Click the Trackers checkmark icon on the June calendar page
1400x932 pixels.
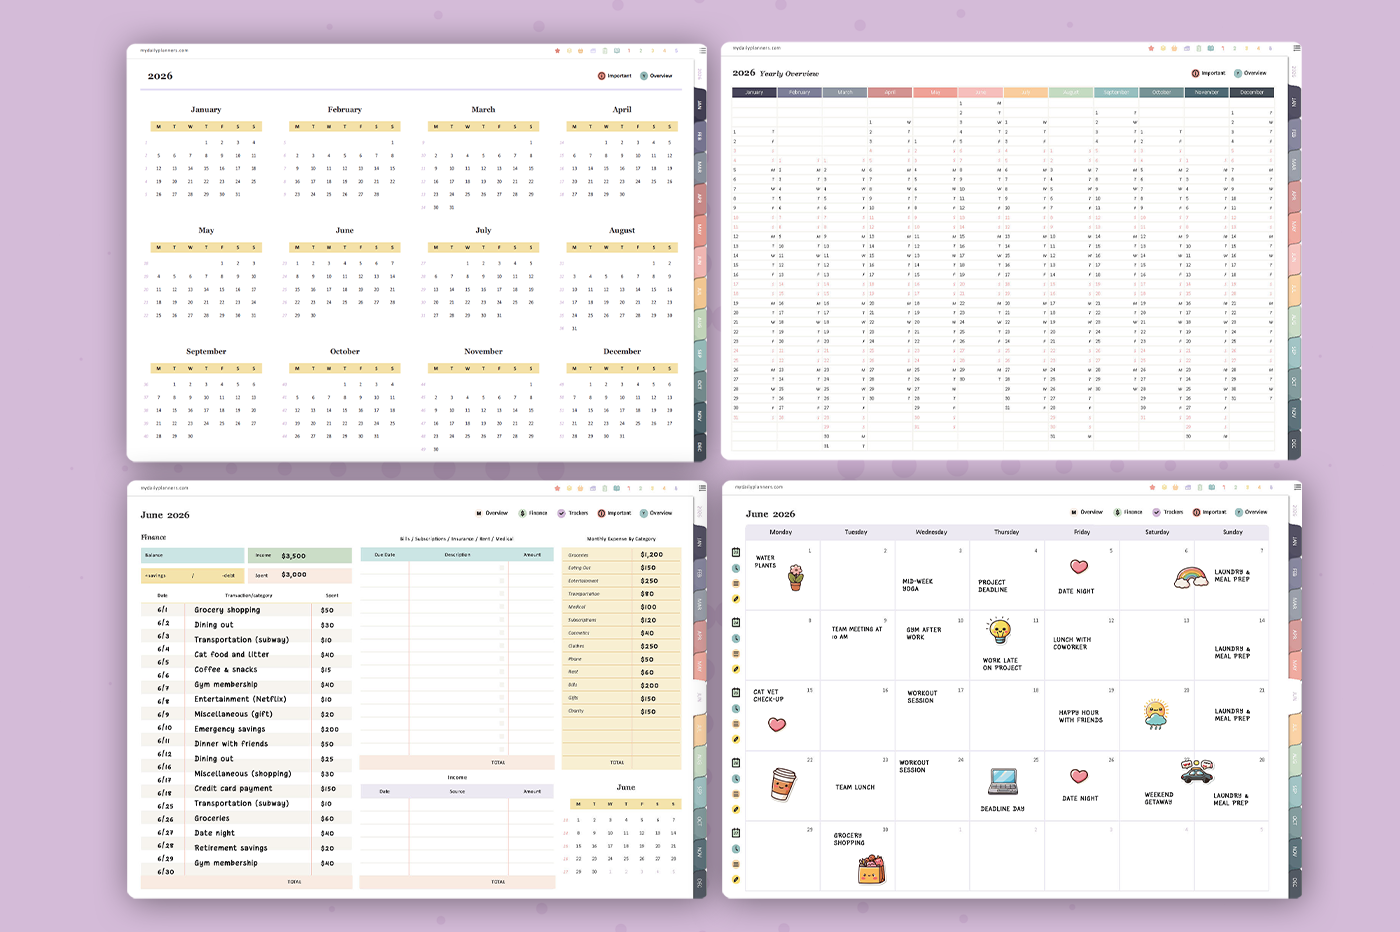point(1157,512)
